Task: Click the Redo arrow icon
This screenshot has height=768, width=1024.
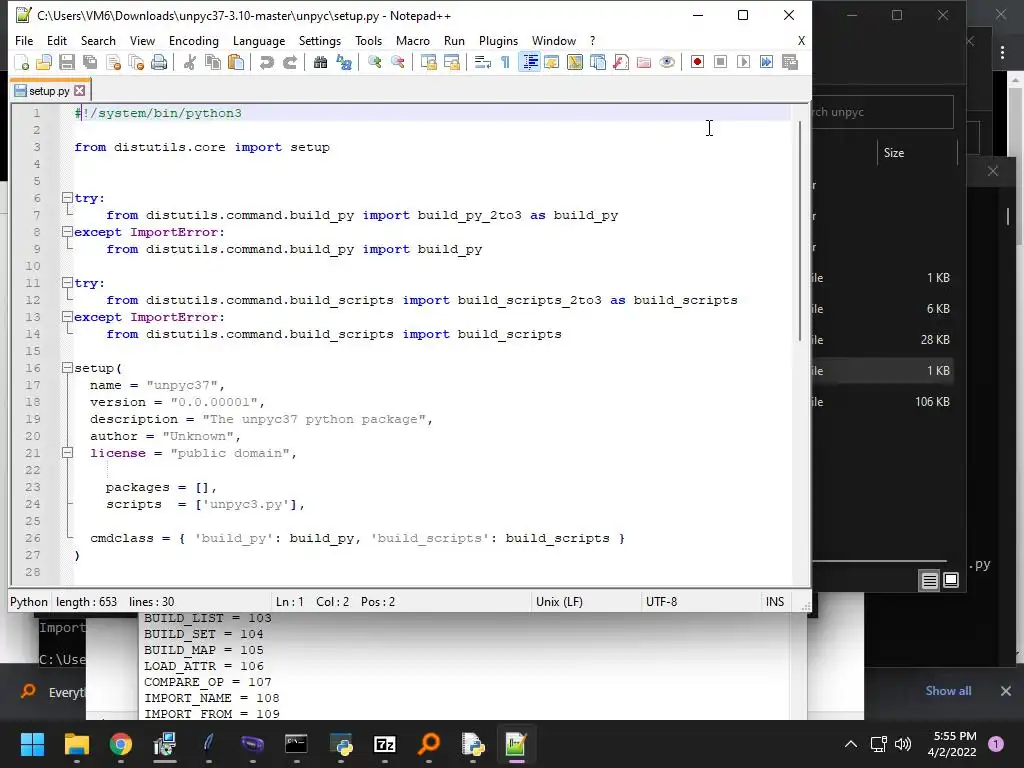Action: (289, 62)
